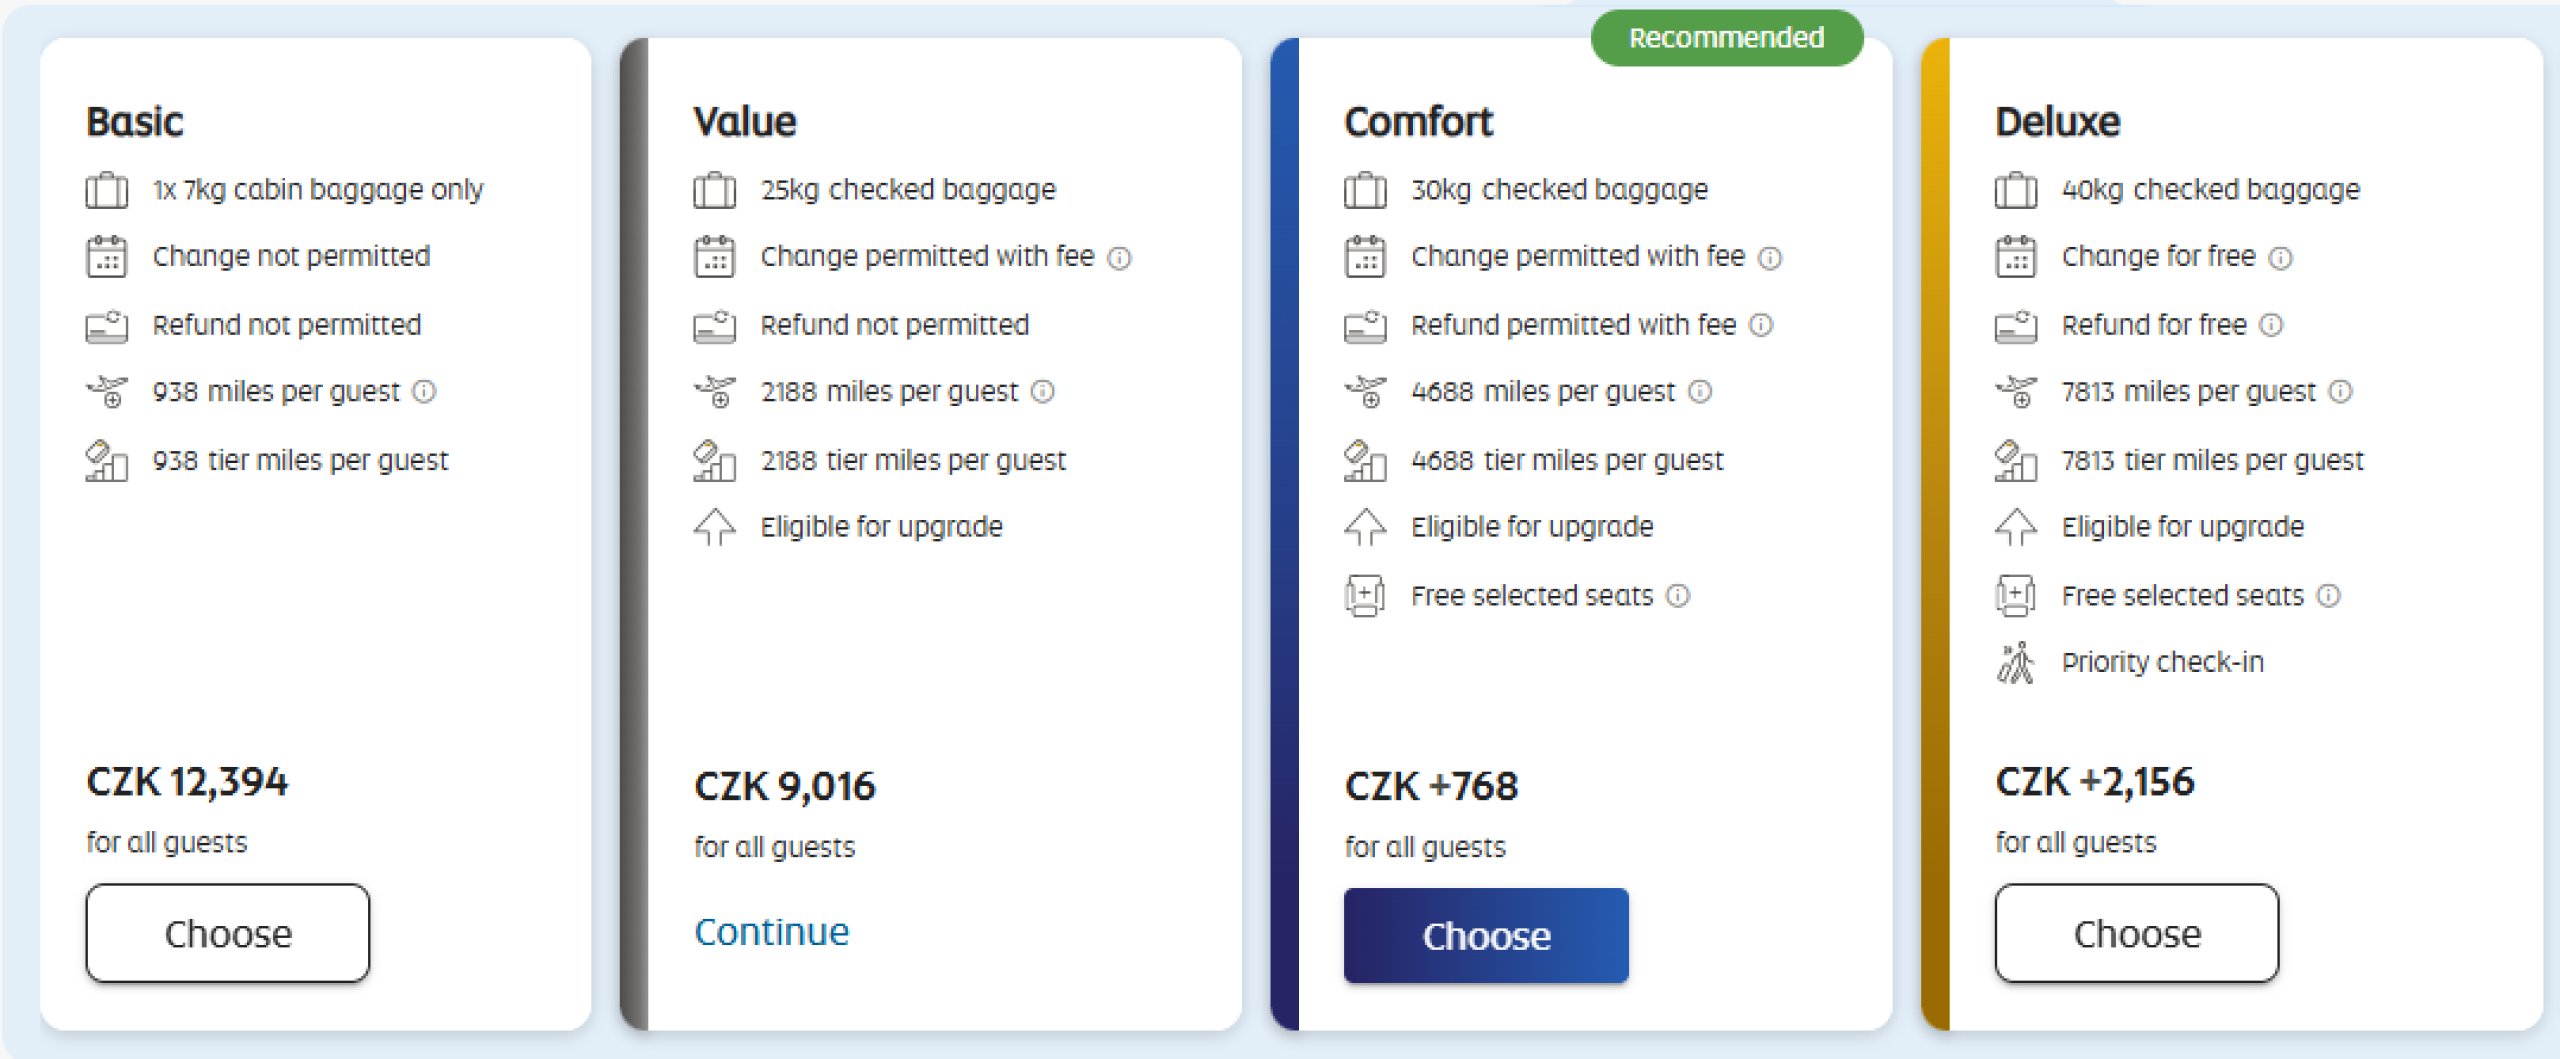
Task: Click info icon beside Deluxe Refund for free
Action: coord(2272,325)
